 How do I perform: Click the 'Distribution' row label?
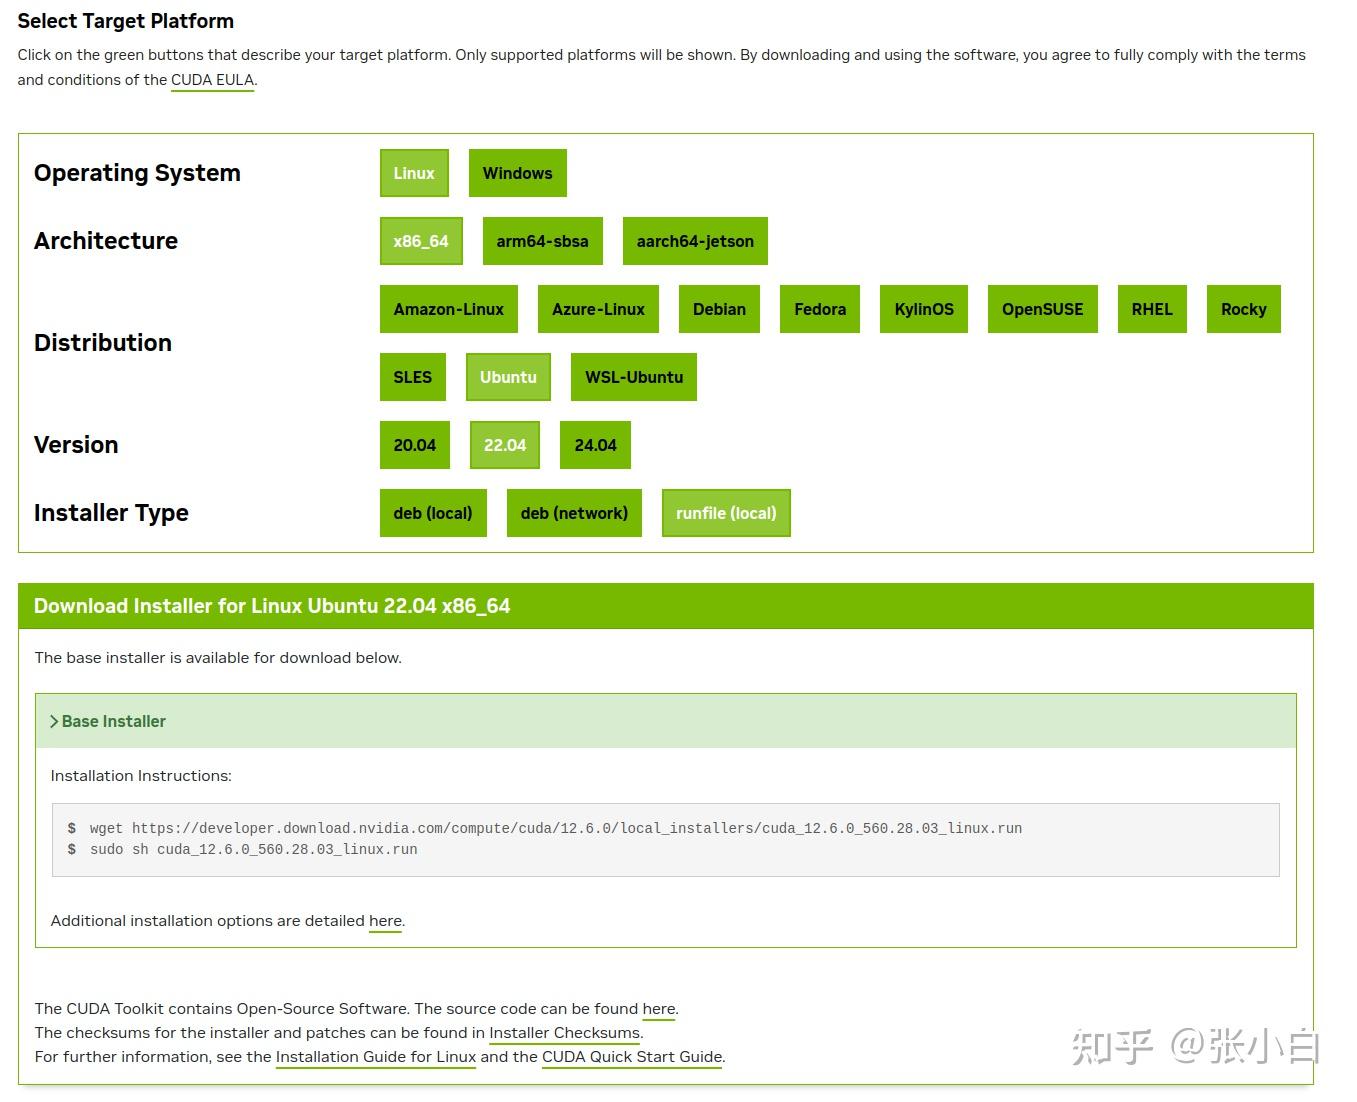(103, 343)
